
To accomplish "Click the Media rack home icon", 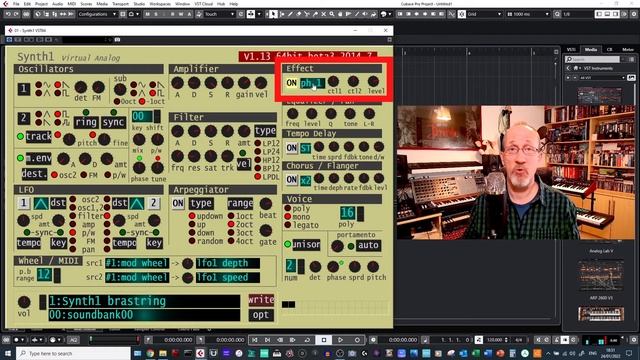I will coord(576,68).
